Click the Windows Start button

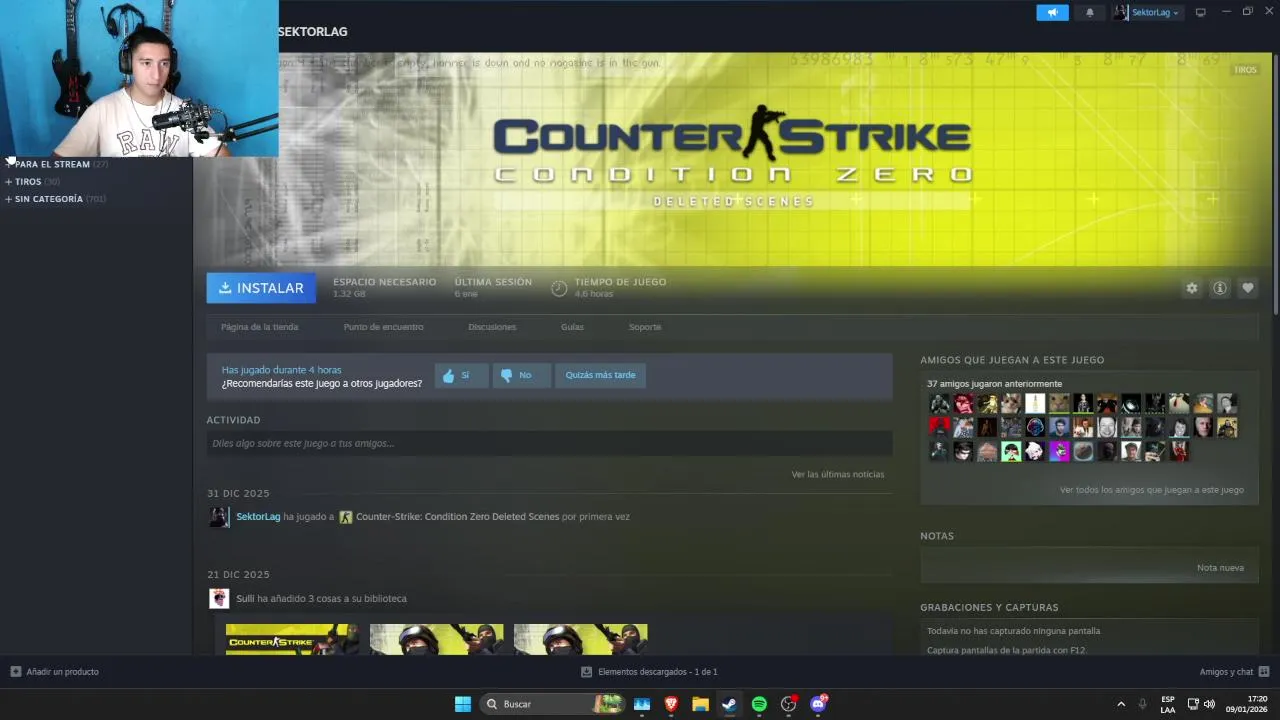(463, 704)
